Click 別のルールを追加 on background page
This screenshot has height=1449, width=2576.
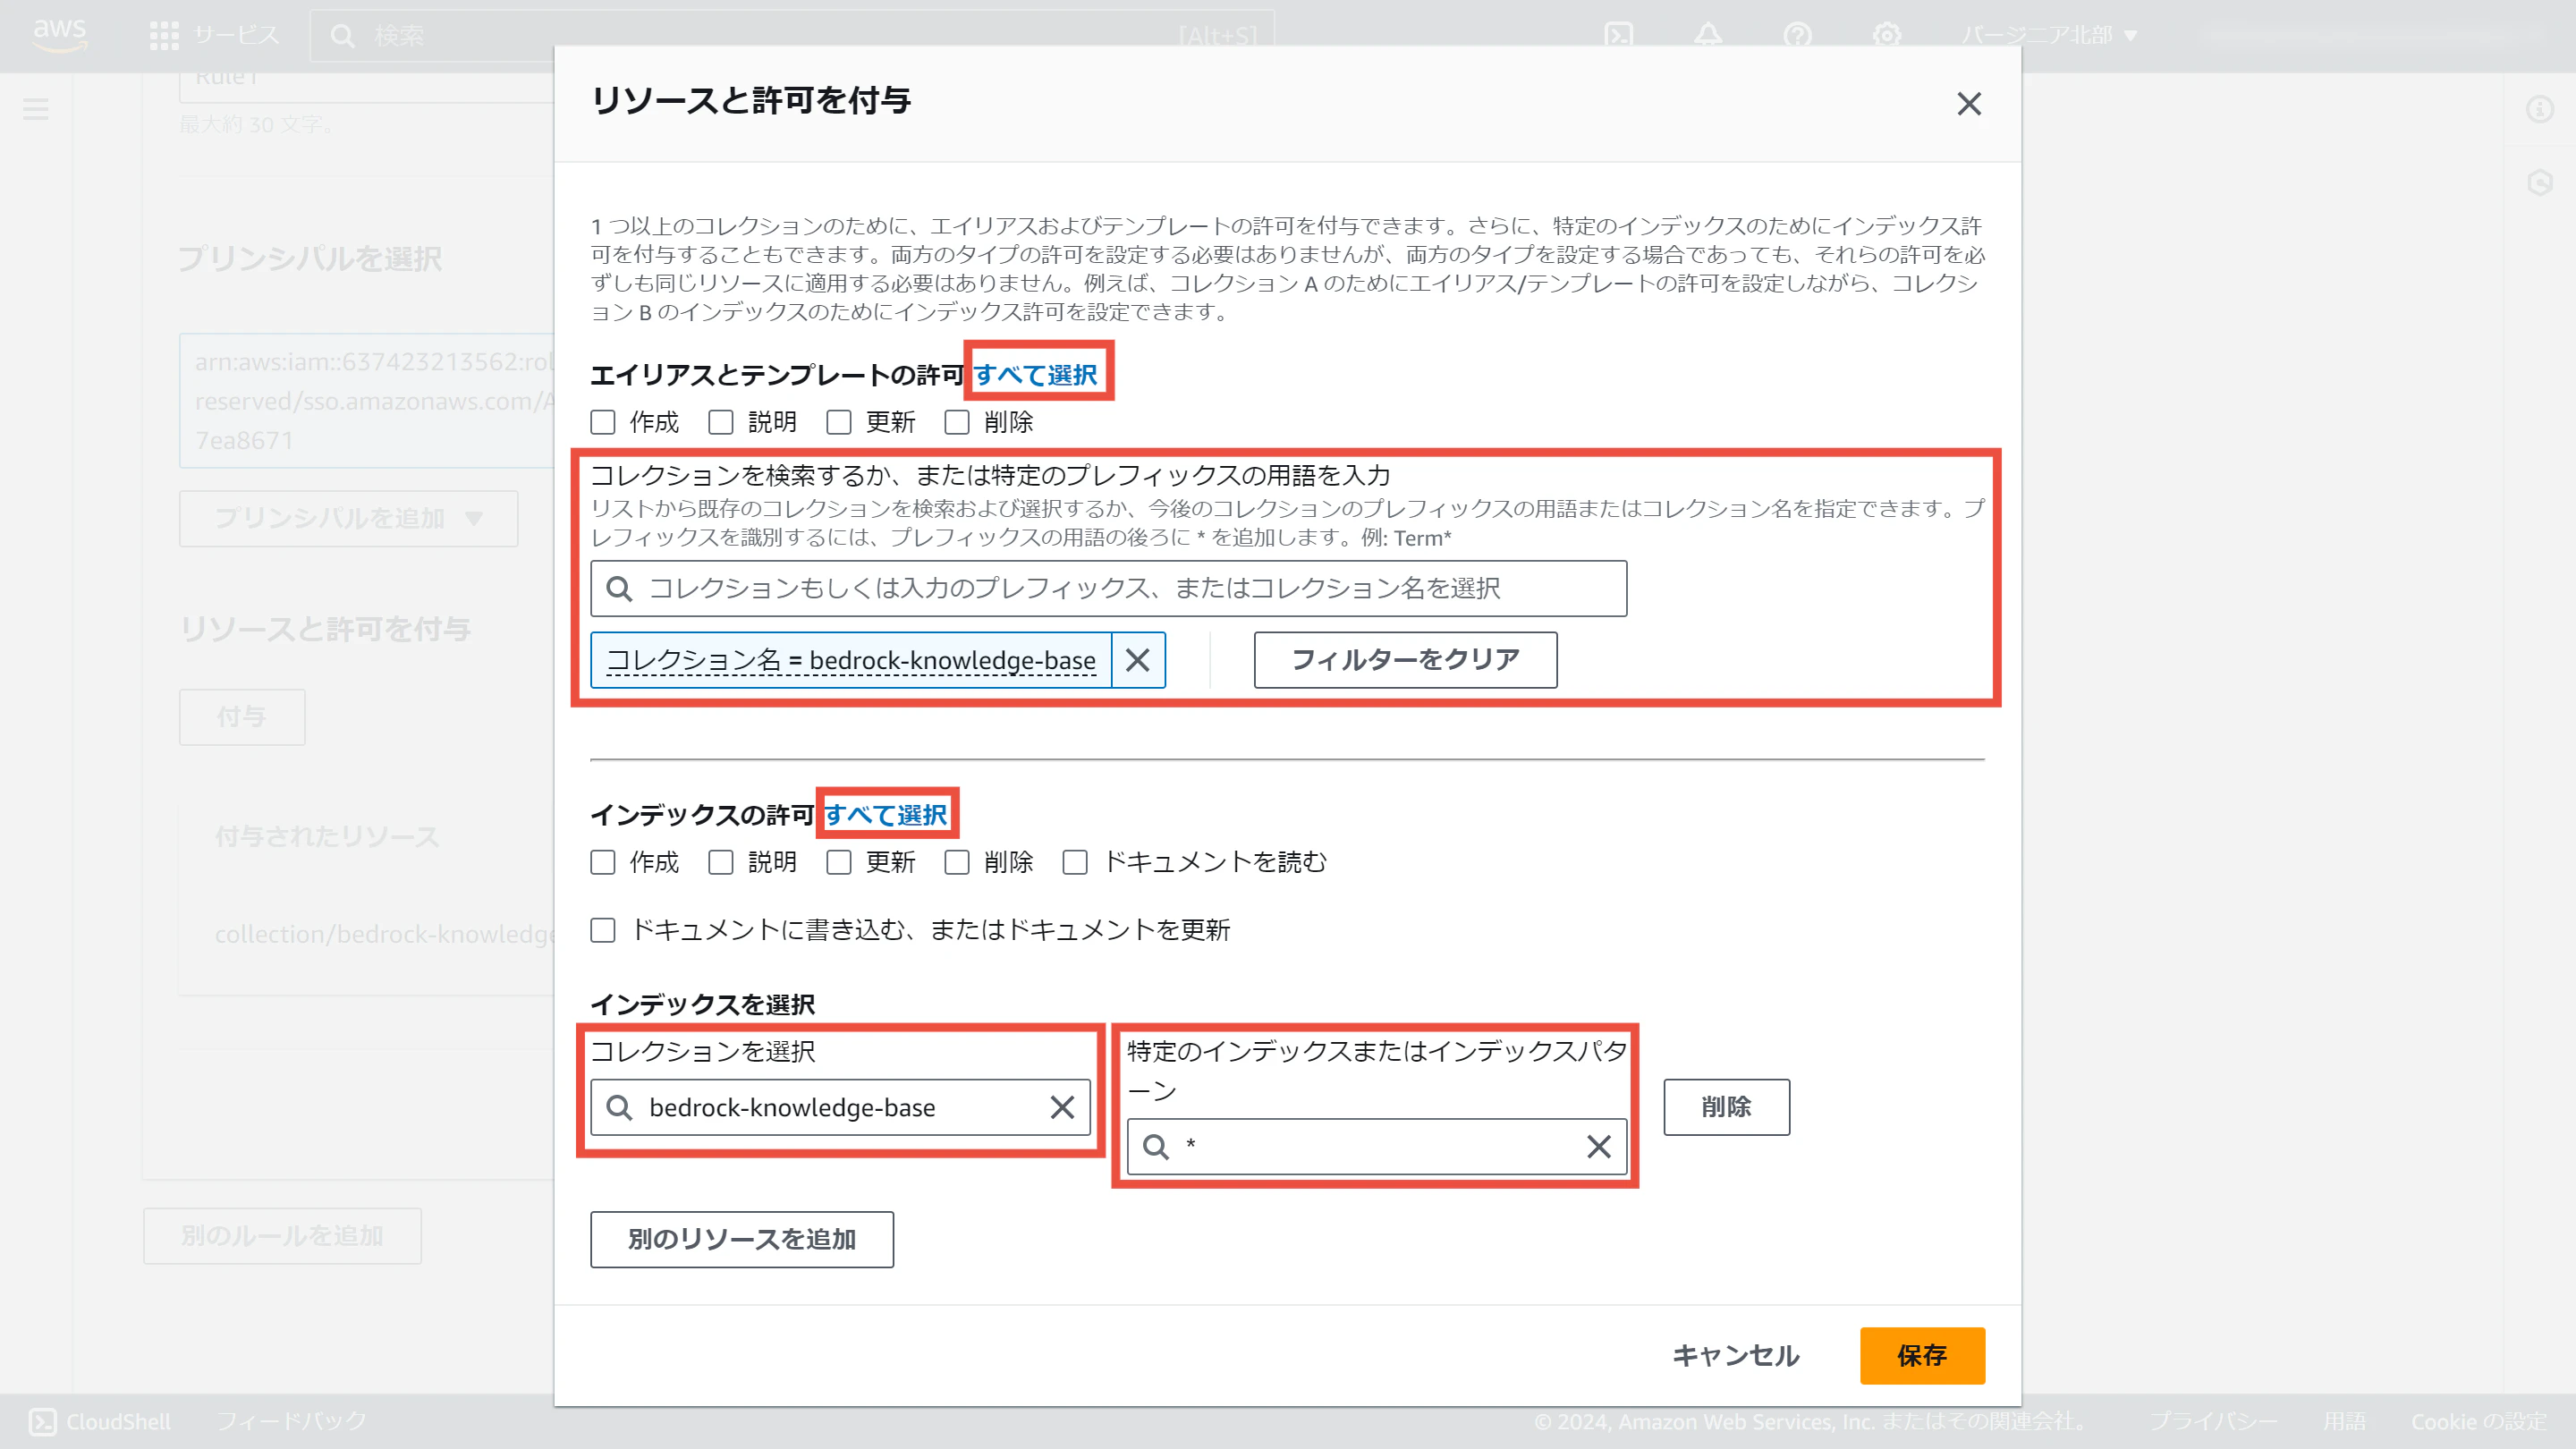282,1236
